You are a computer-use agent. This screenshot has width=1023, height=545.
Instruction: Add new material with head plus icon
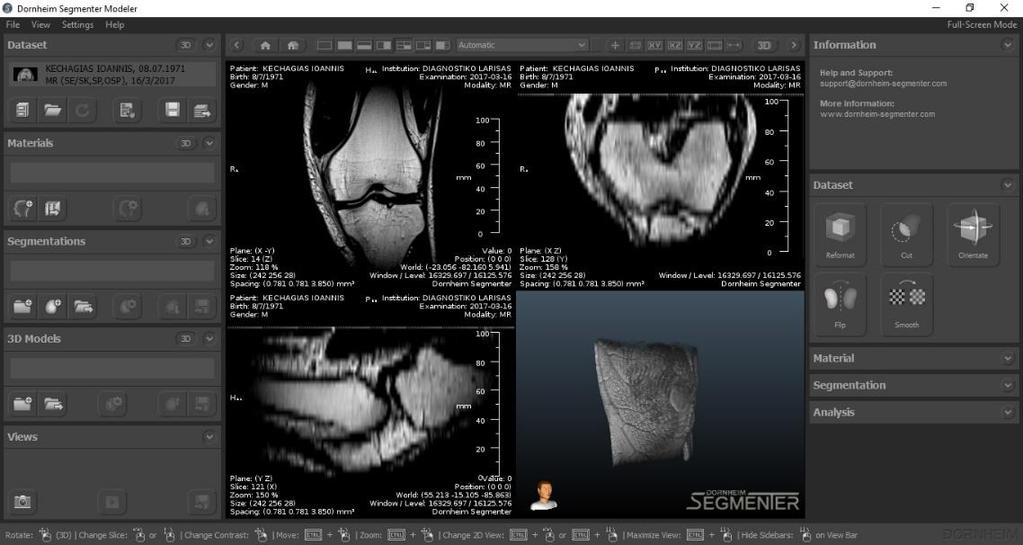click(x=23, y=209)
